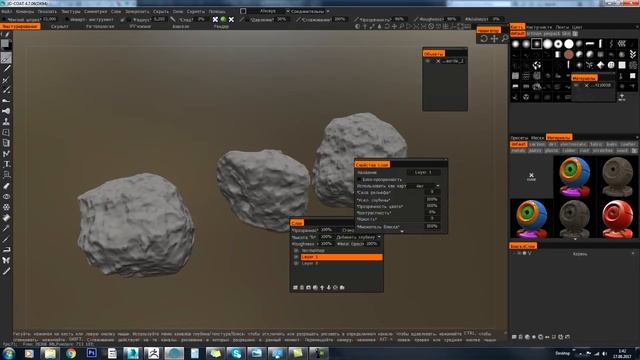Switch to the Retopology room tab
Viewport: 640px width, 360px height.
(x=100, y=27)
